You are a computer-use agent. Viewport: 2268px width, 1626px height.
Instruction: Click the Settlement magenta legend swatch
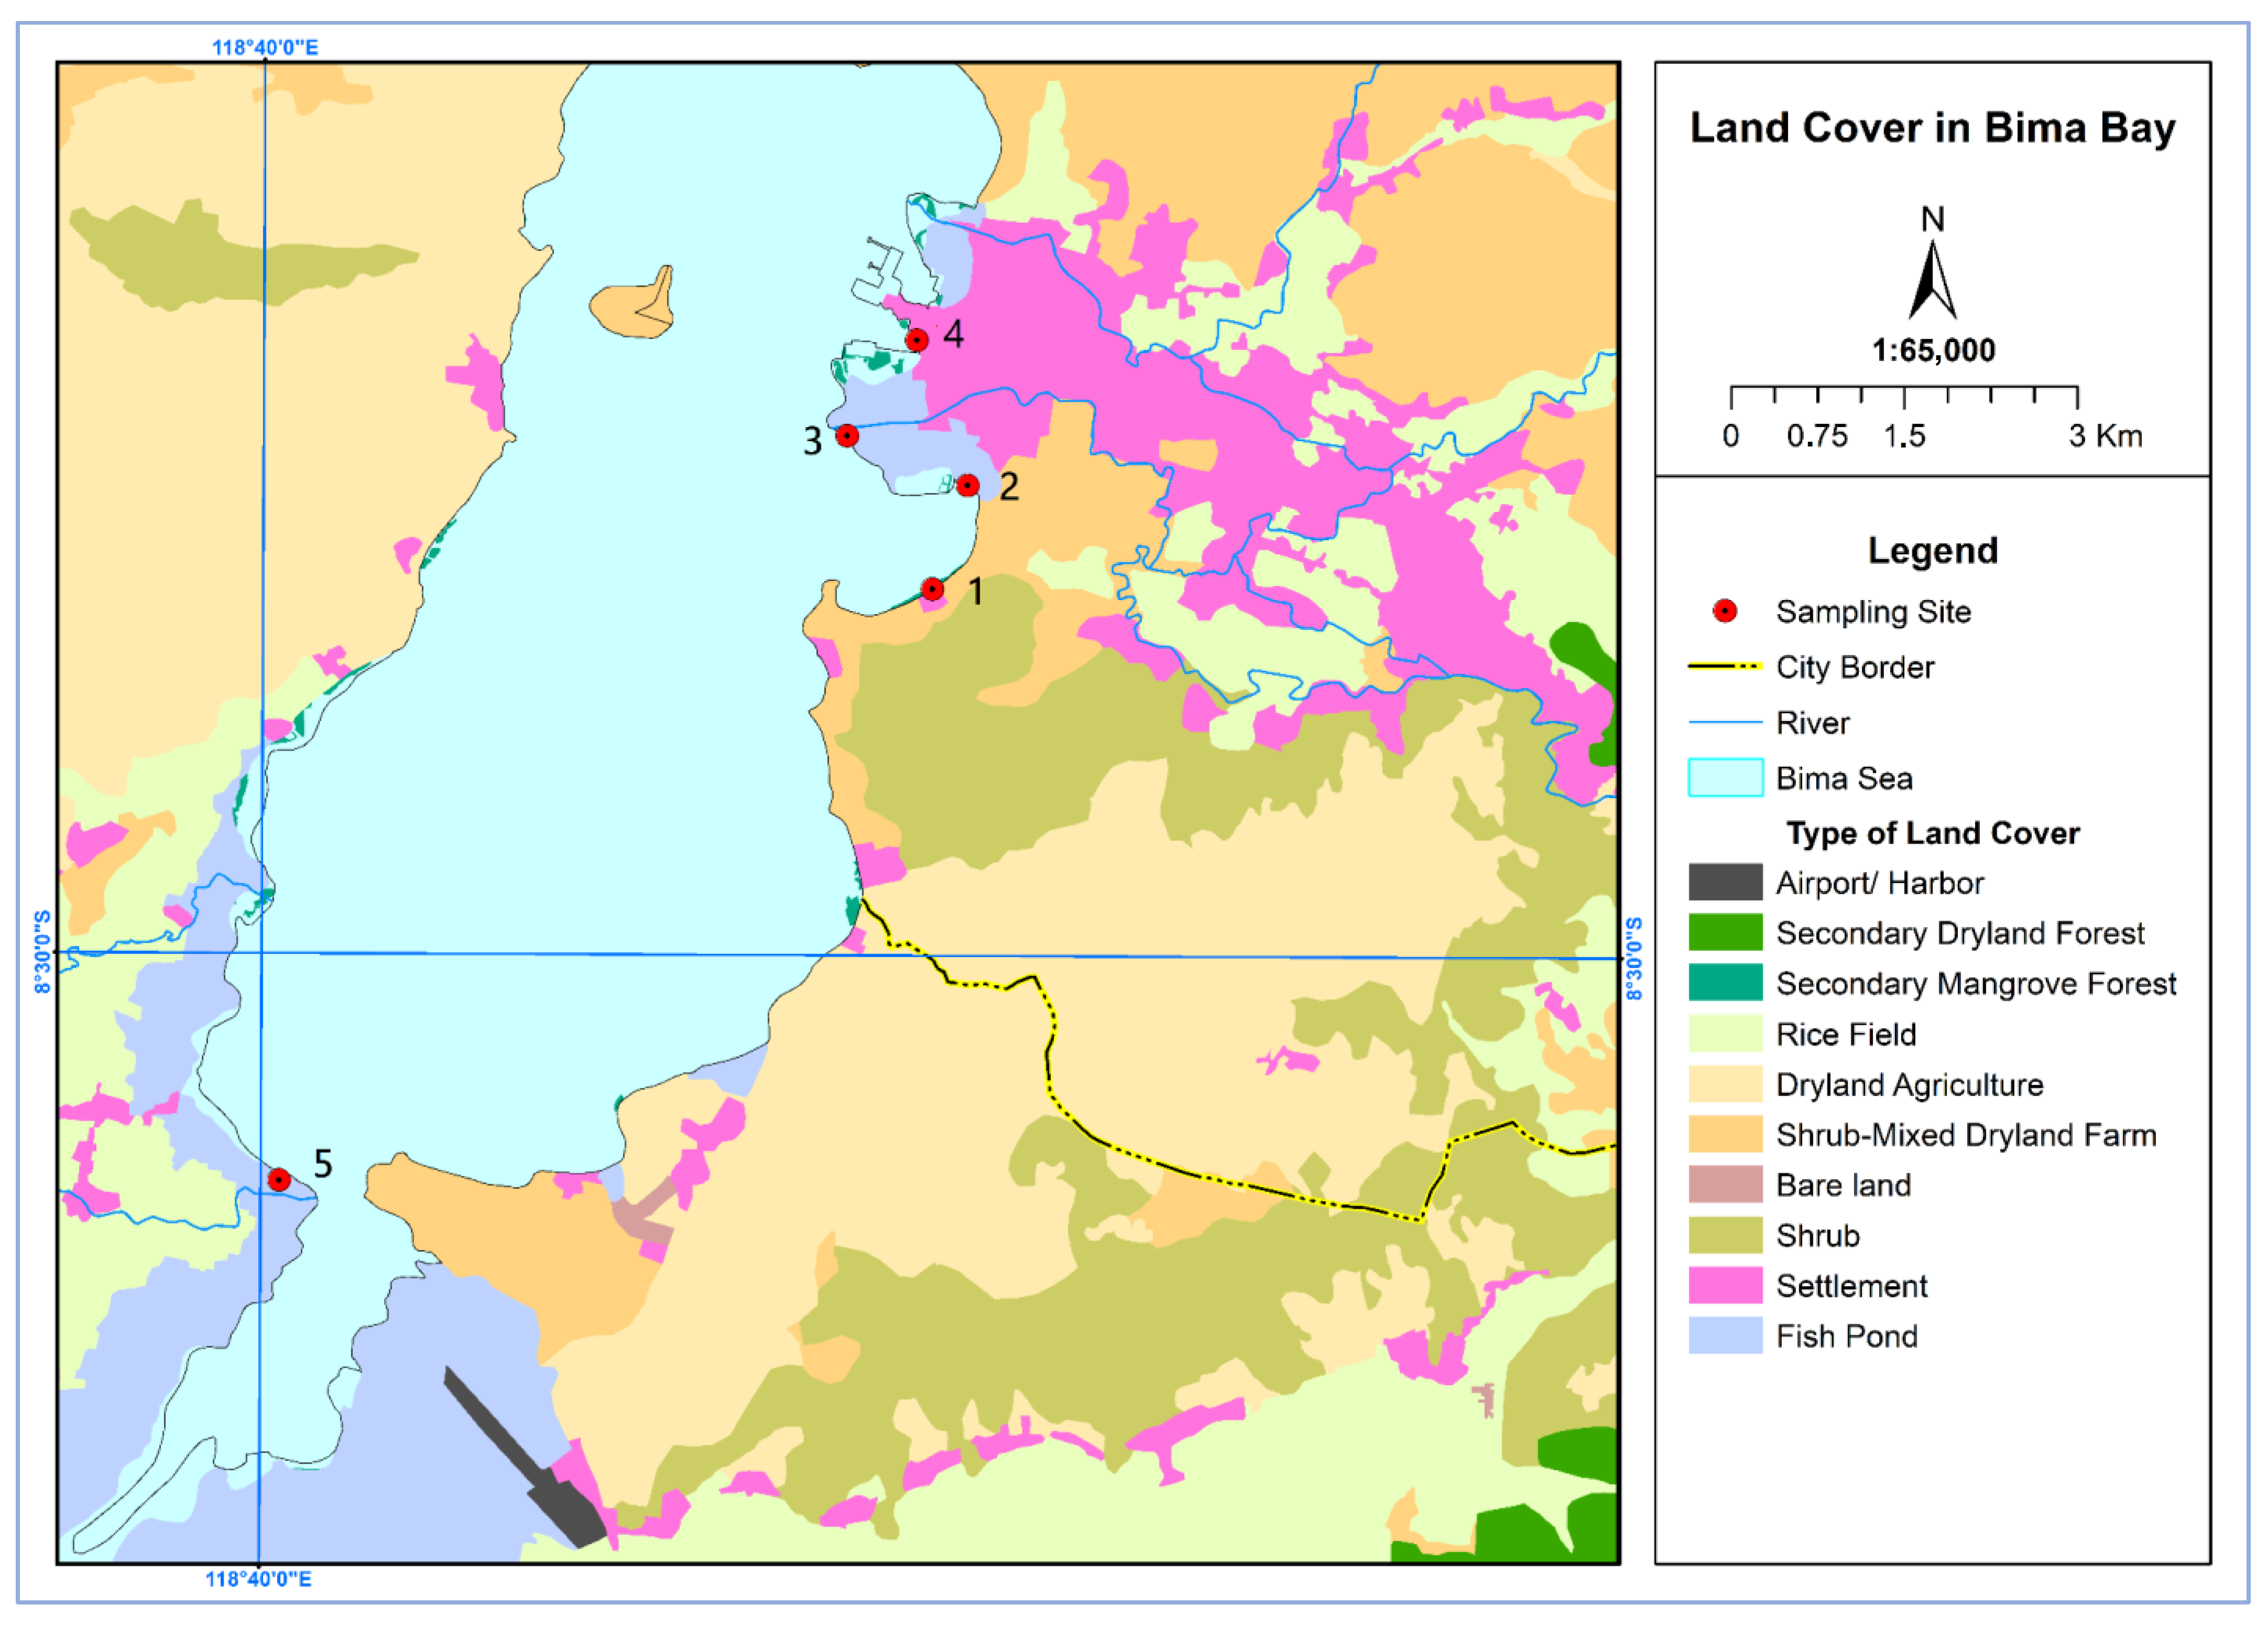click(x=1725, y=1285)
